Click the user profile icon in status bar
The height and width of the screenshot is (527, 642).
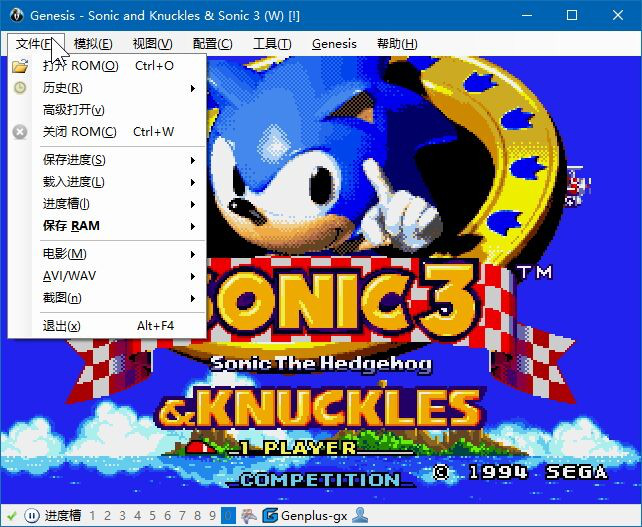(x=360, y=516)
